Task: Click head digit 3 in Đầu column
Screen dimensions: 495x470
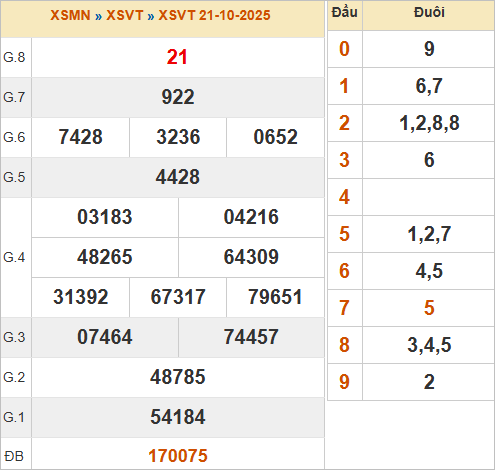Action: pyautogui.click(x=344, y=160)
